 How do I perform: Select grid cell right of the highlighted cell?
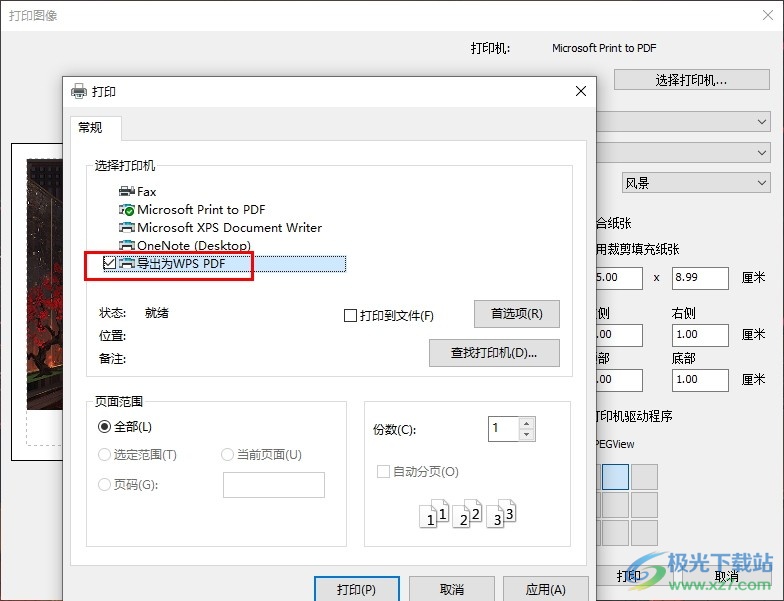(644, 476)
